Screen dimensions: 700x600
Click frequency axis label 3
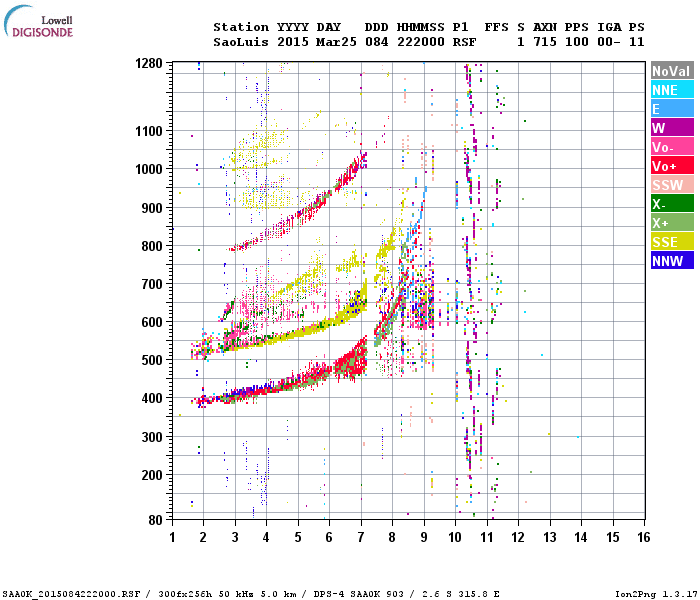point(235,537)
